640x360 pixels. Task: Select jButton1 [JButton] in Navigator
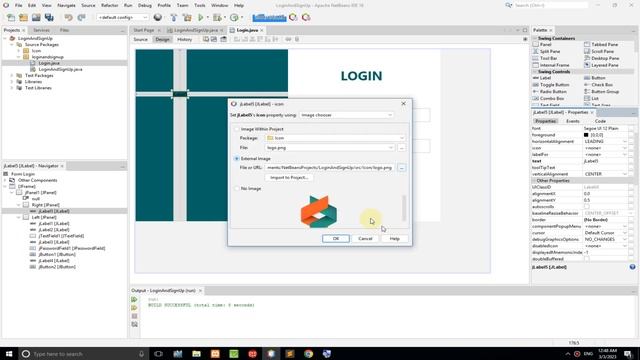(x=53, y=254)
